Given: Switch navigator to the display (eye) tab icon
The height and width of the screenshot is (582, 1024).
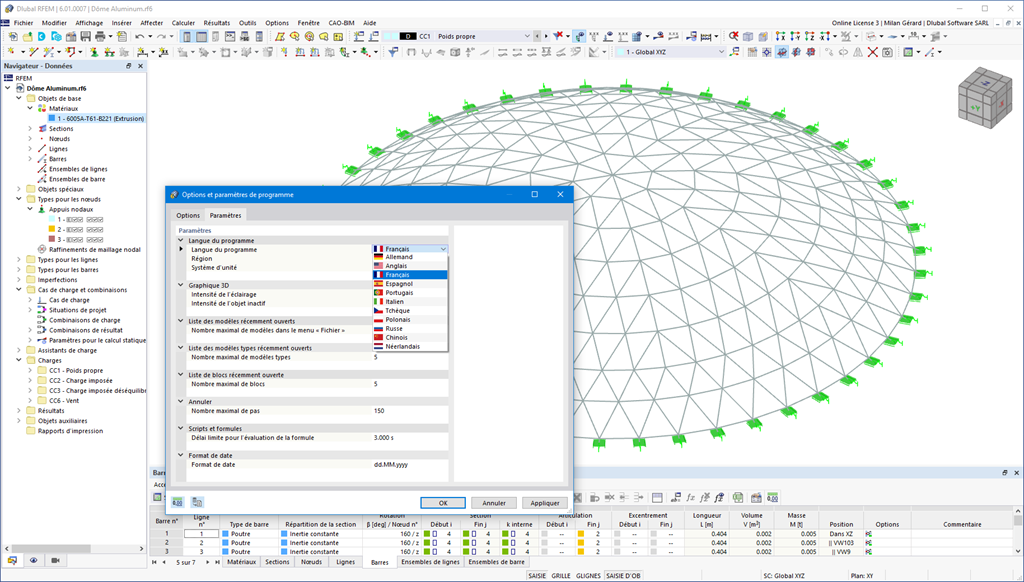Looking at the screenshot, I should coord(33,560).
